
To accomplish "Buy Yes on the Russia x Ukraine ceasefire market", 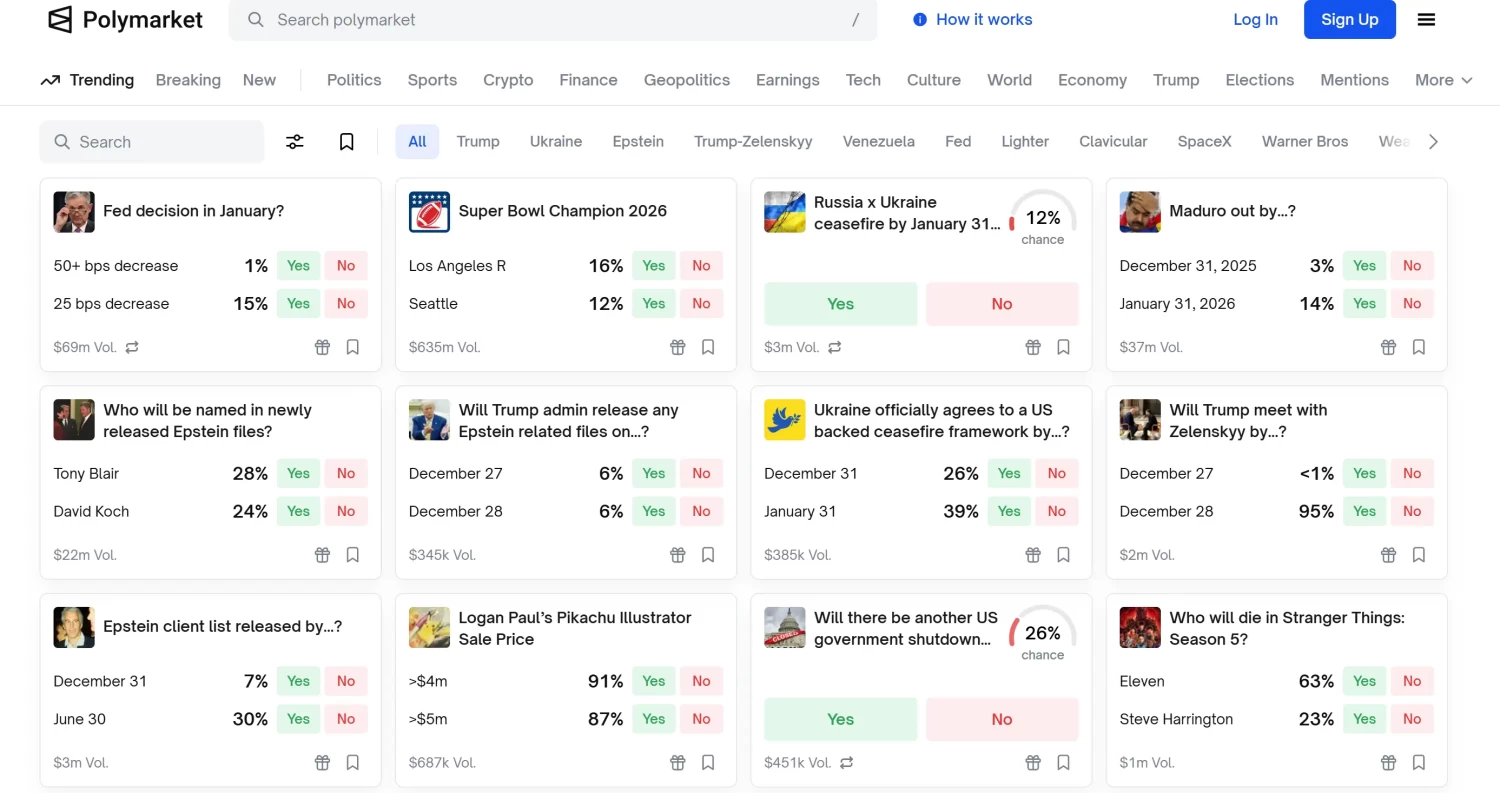I will point(840,304).
